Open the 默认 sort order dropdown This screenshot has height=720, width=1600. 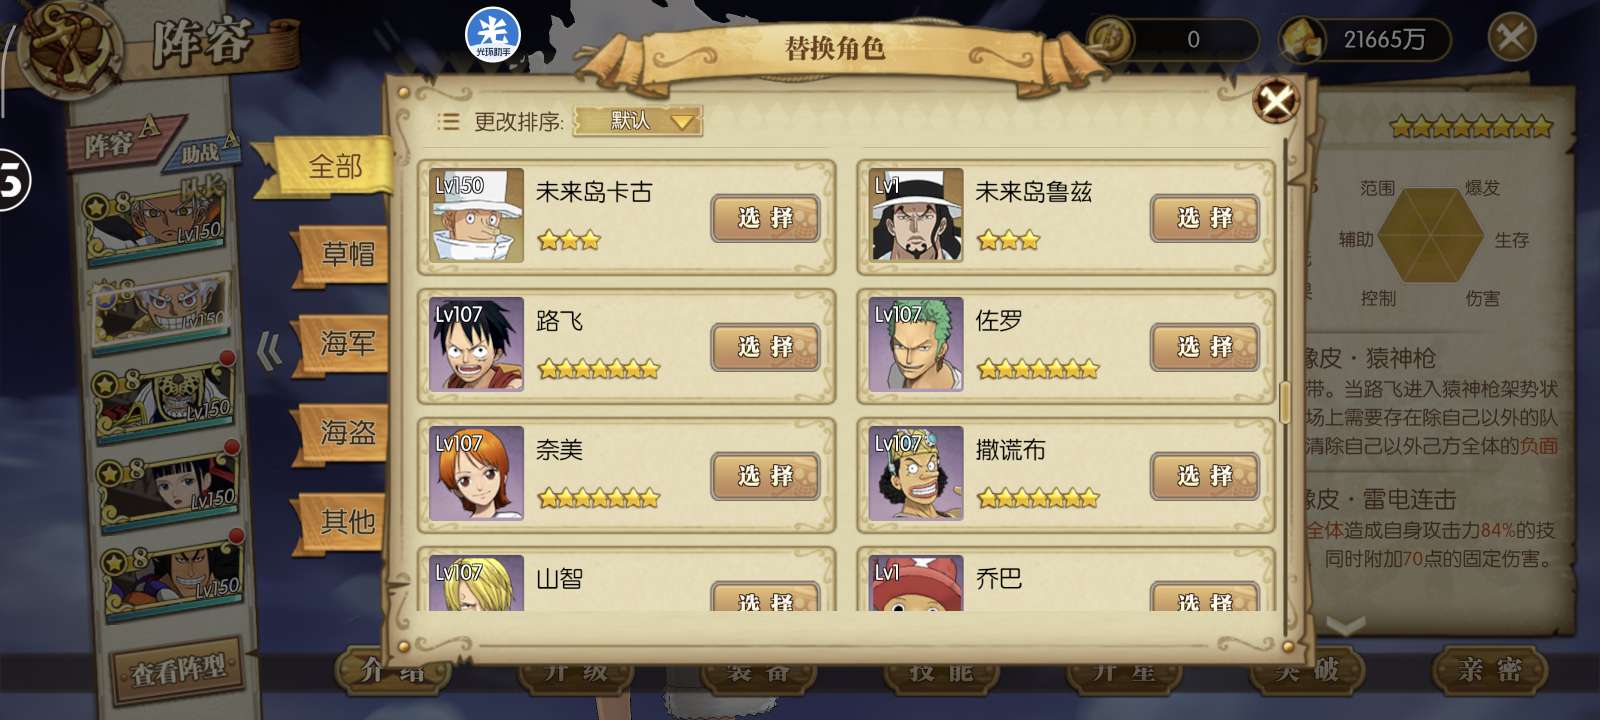coord(638,121)
